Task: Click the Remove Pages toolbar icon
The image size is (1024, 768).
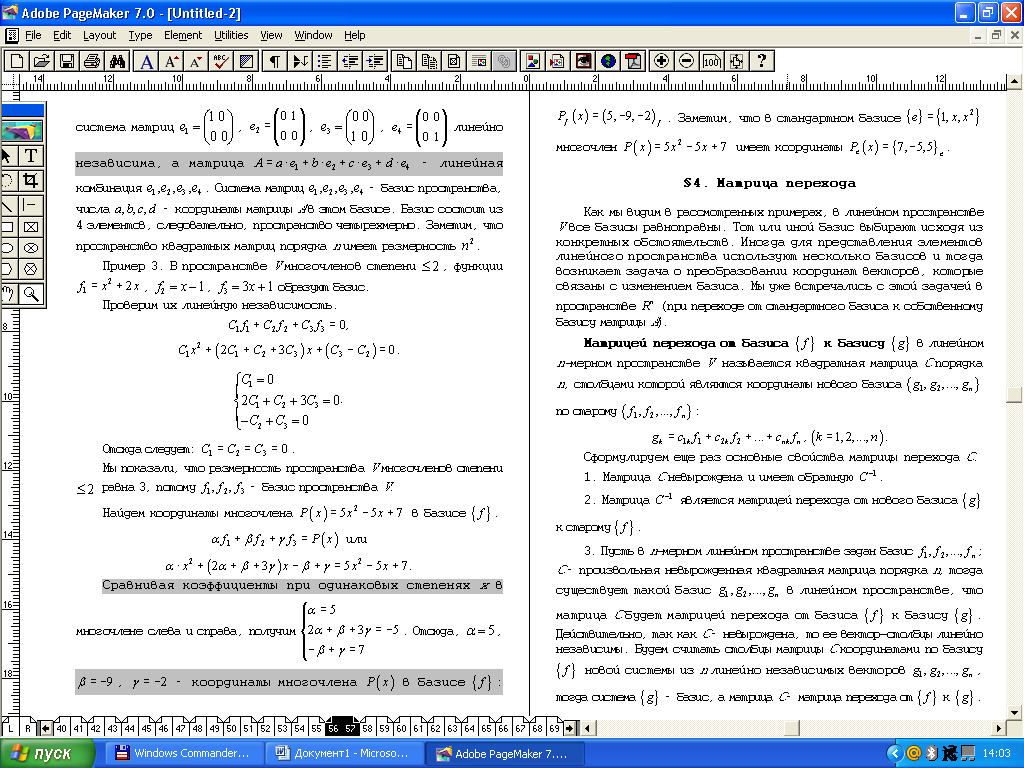Action: pos(429,61)
